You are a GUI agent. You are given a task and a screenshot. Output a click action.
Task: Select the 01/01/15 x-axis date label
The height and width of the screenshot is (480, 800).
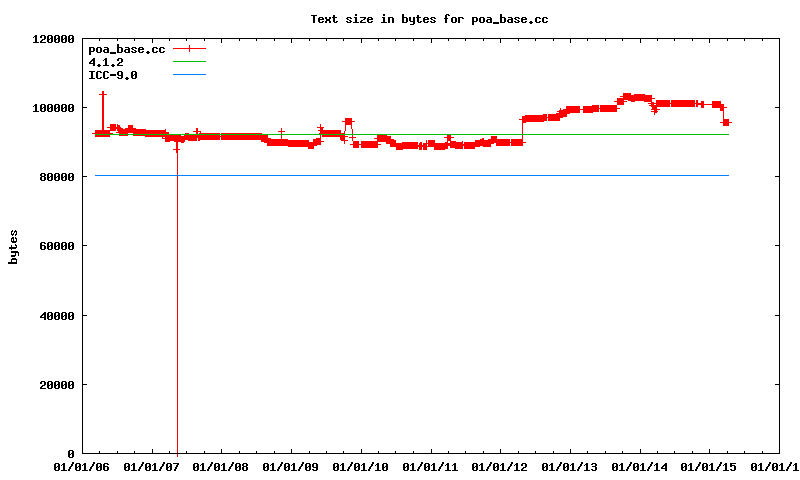point(709,467)
